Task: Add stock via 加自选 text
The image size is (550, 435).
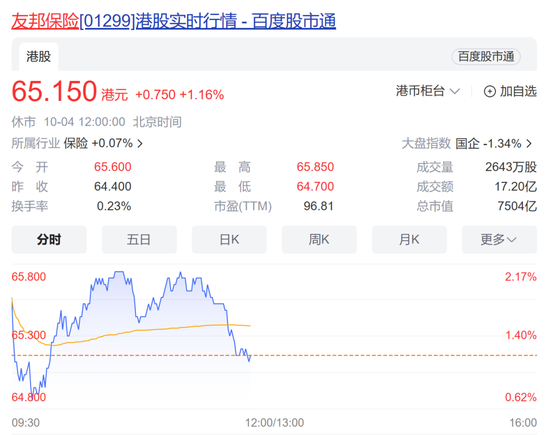Action: 518,91
